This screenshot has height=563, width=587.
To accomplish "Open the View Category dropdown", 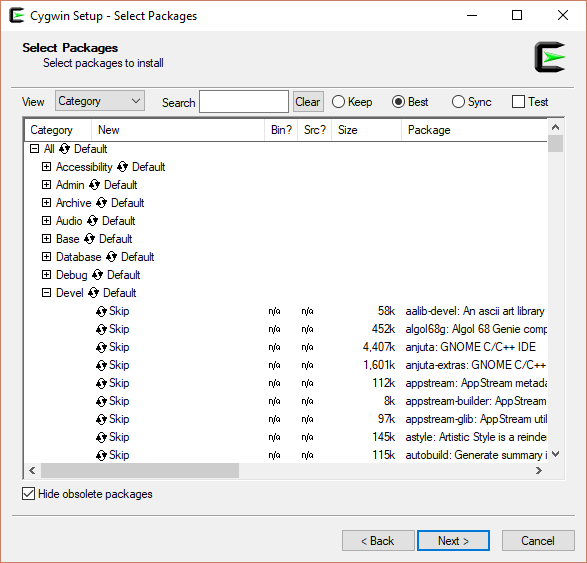I will [x=100, y=101].
